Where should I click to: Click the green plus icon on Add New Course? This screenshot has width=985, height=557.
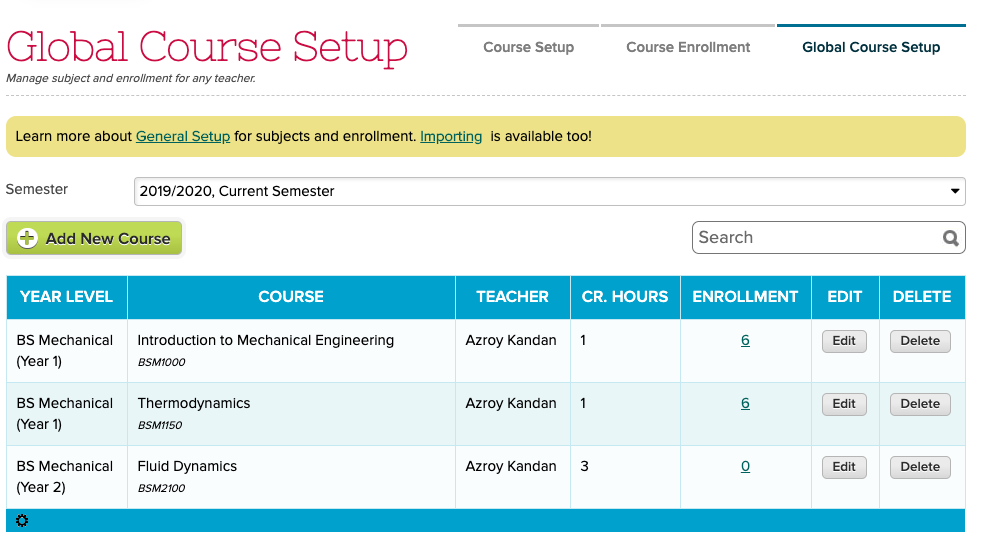point(28,238)
